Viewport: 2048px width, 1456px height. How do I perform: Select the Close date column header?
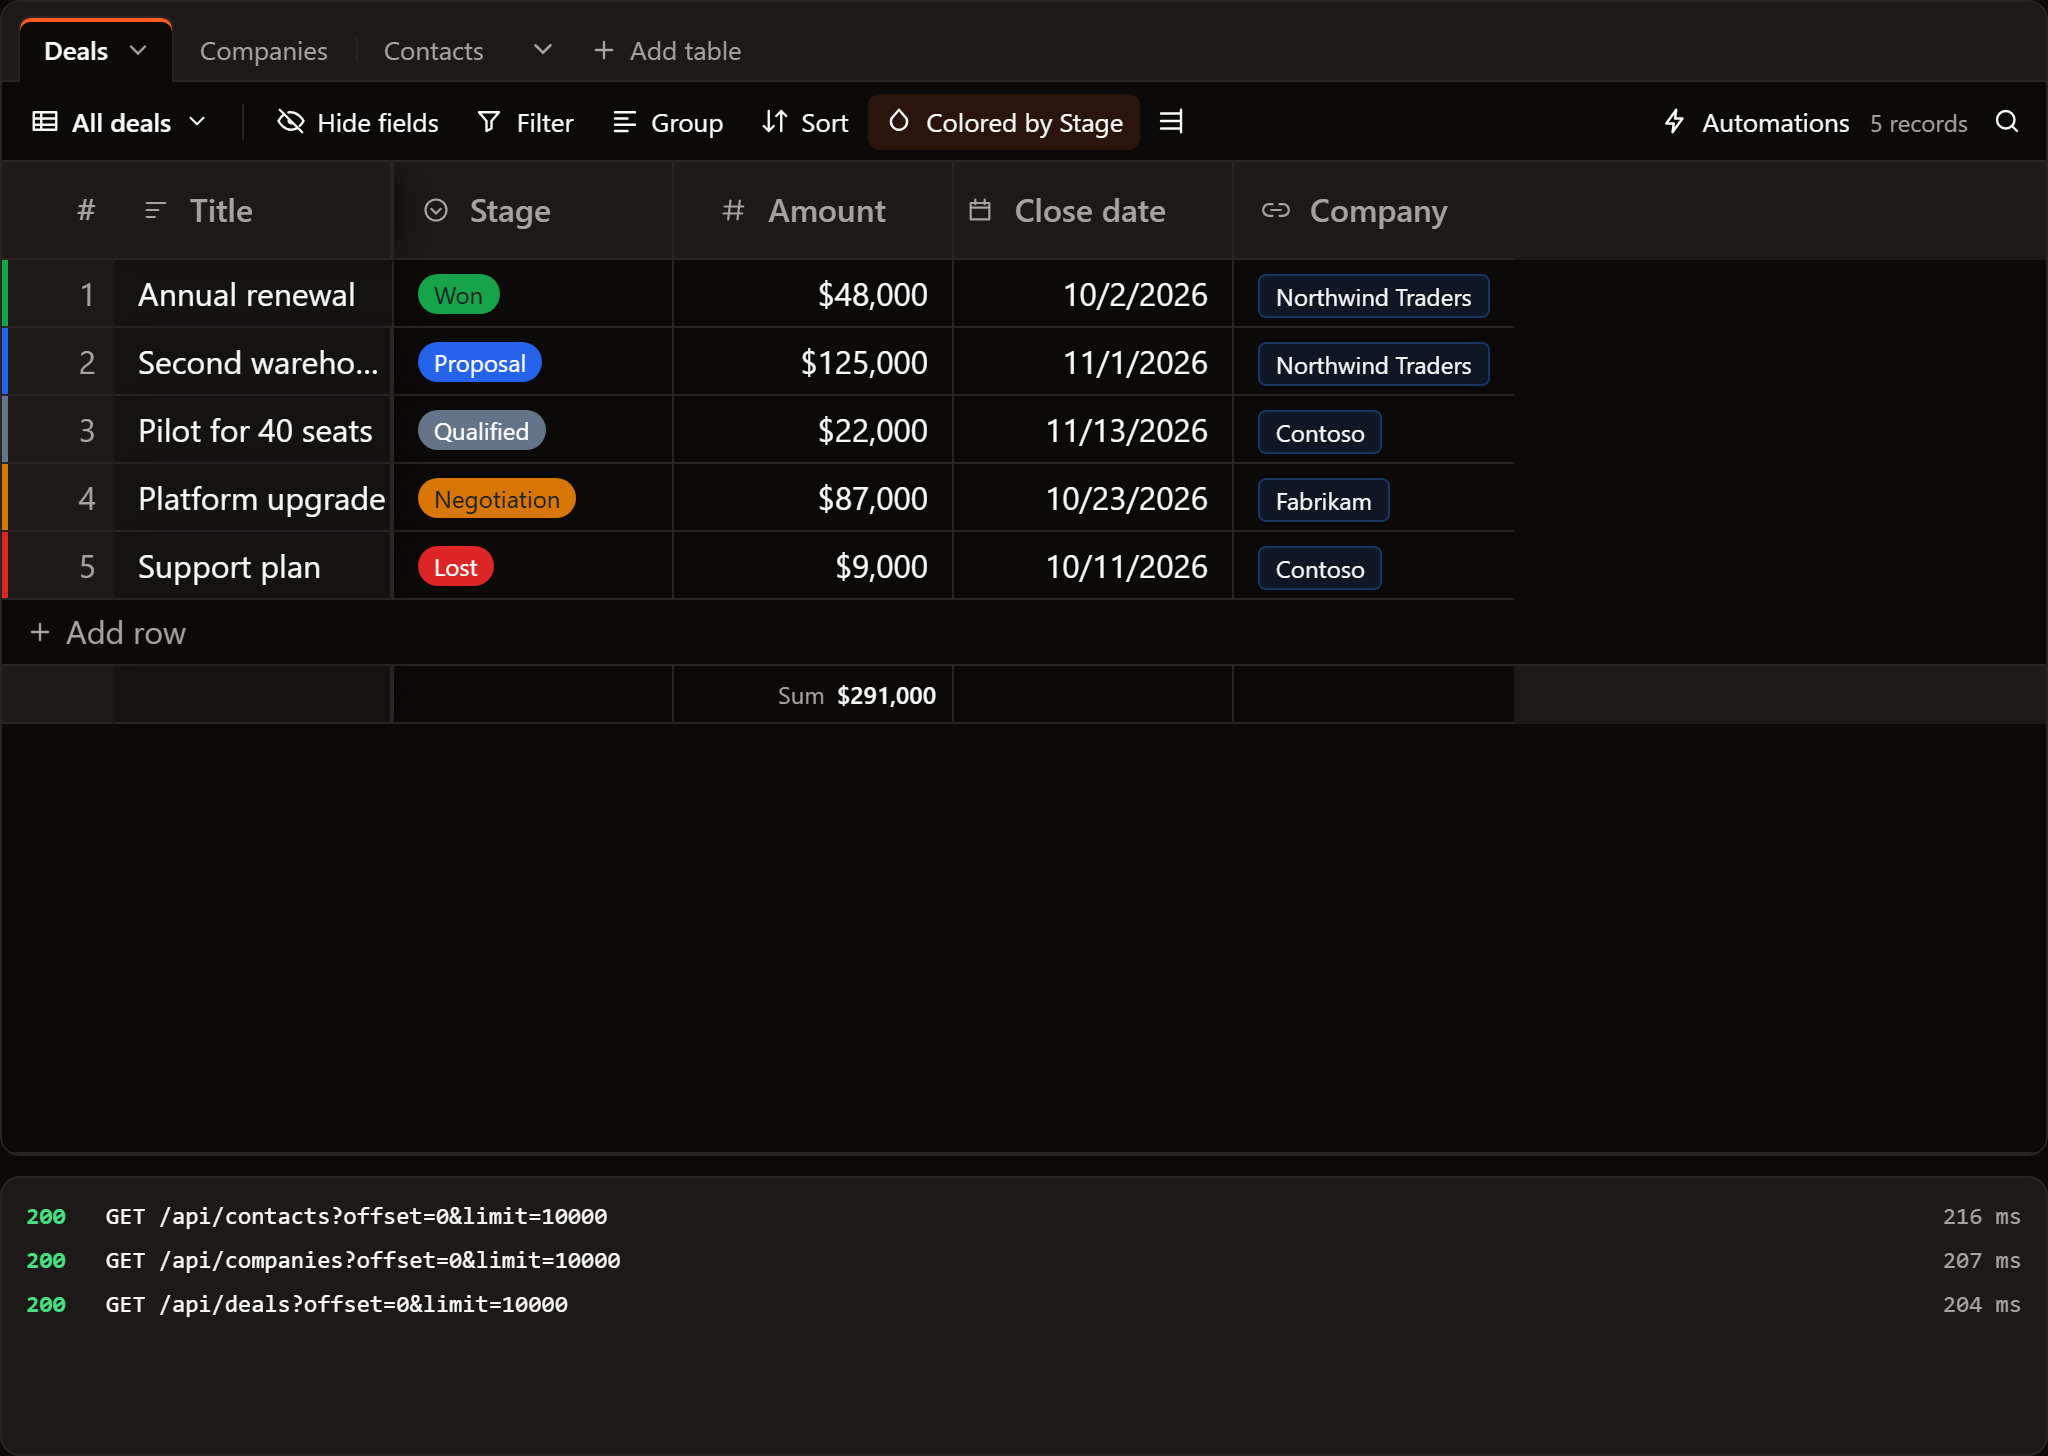coord(1093,211)
